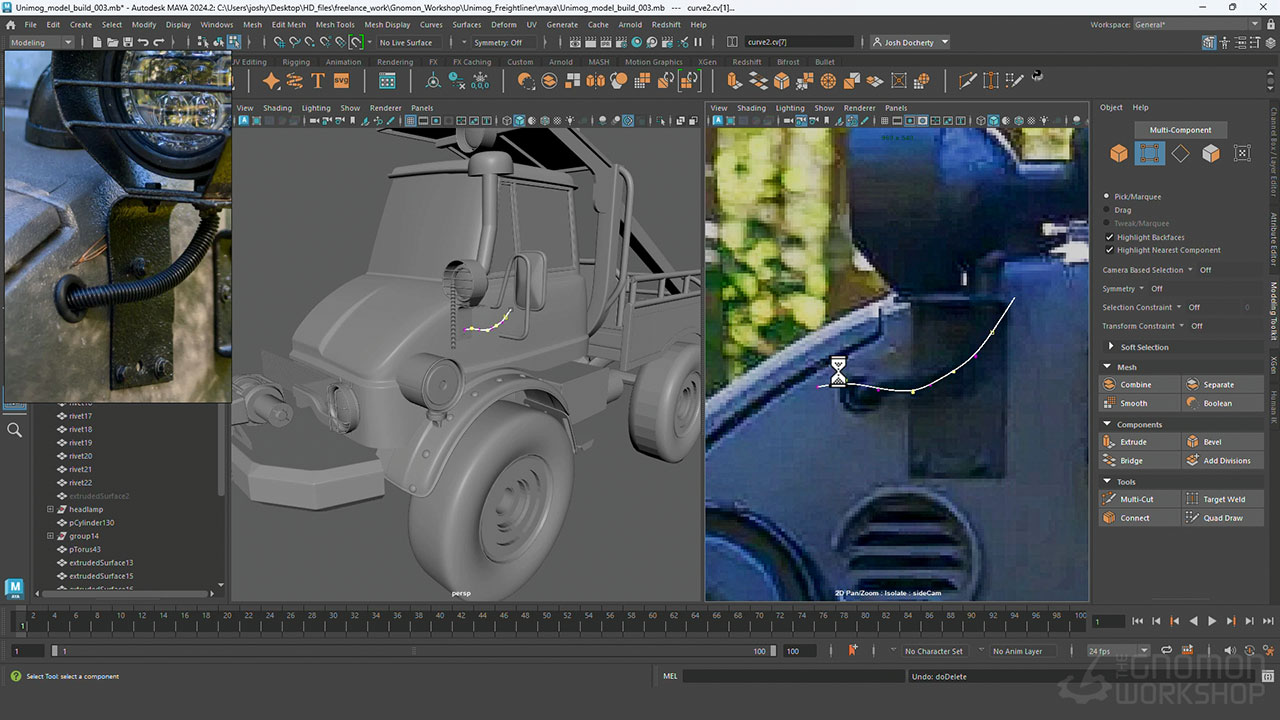Image resolution: width=1280 pixels, height=720 pixels.
Task: Click the Combine mesh button
Action: (1135, 385)
